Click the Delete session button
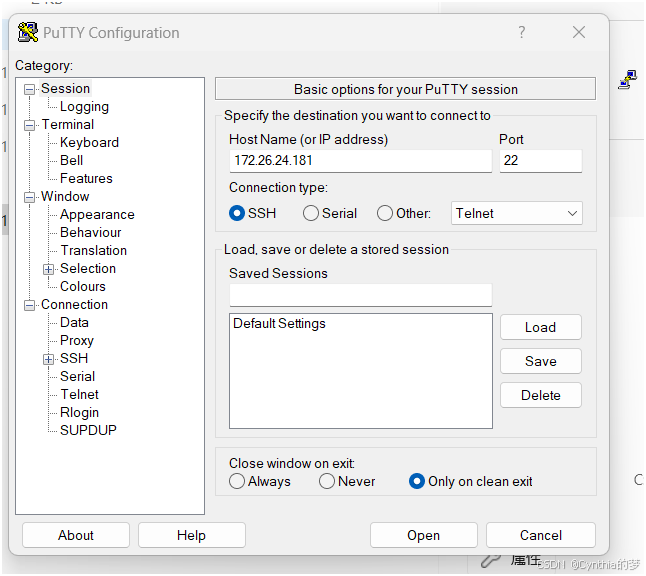Viewport: 646px width, 576px height. pos(541,396)
